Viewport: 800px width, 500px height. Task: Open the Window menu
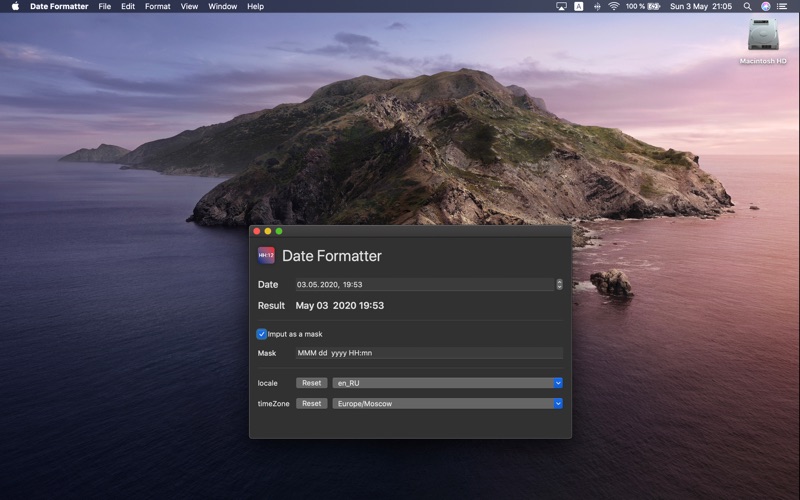tap(222, 6)
